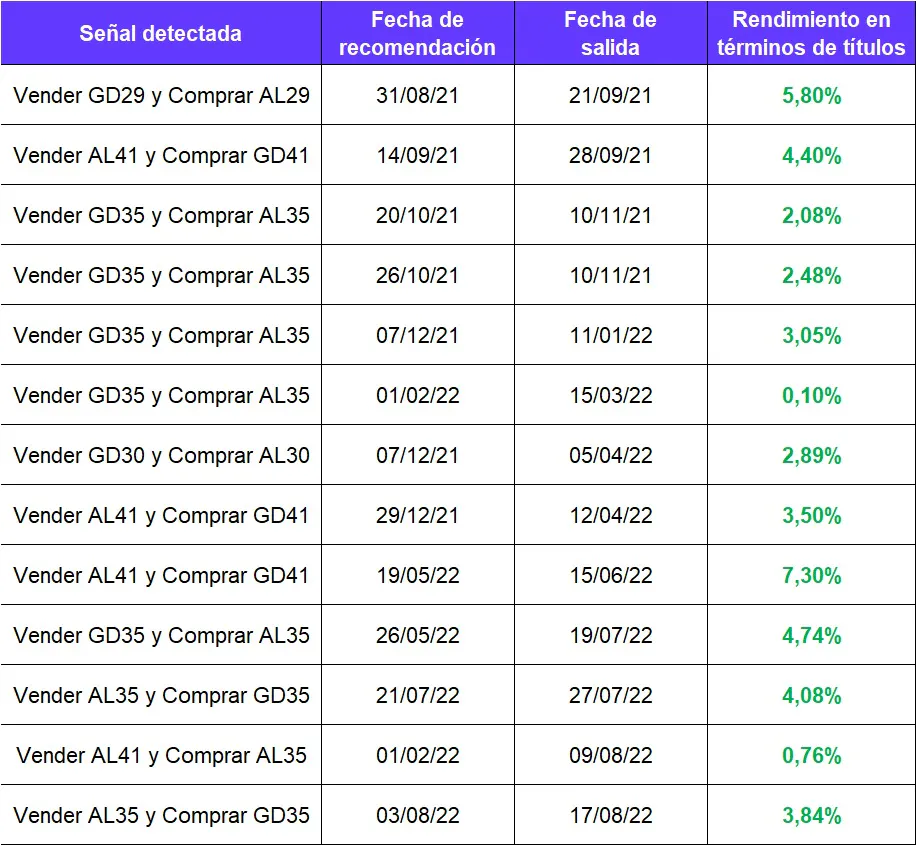
Task: Click the 5,80% return value
Action: pyautogui.click(x=811, y=96)
